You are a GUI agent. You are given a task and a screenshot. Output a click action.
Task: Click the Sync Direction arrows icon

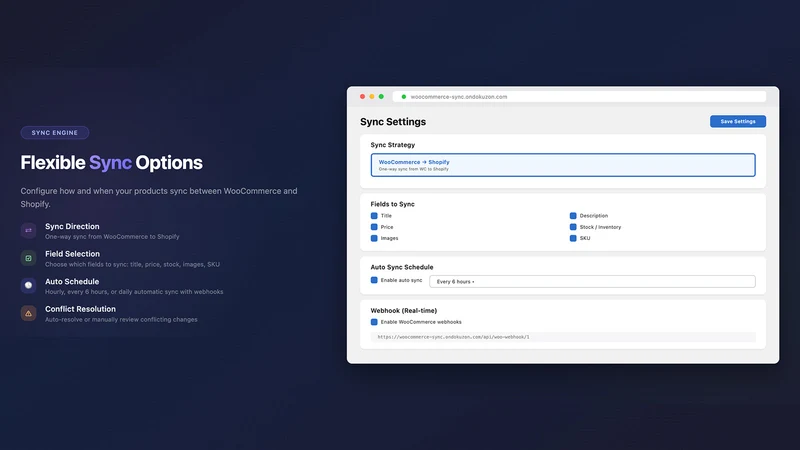tap(29, 231)
